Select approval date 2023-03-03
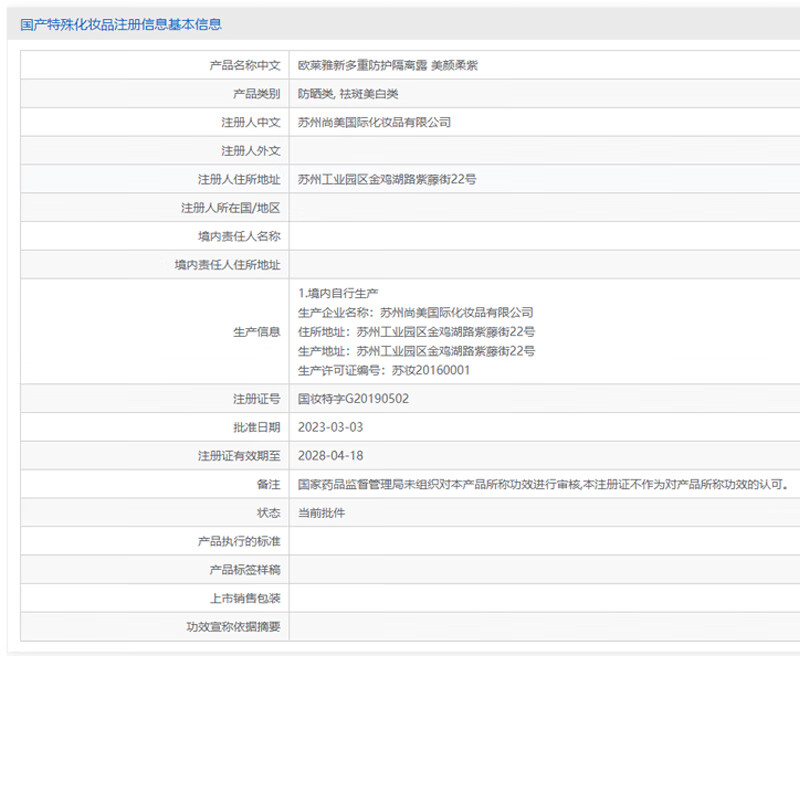This screenshot has height=800, width=800. pyautogui.click(x=330, y=428)
